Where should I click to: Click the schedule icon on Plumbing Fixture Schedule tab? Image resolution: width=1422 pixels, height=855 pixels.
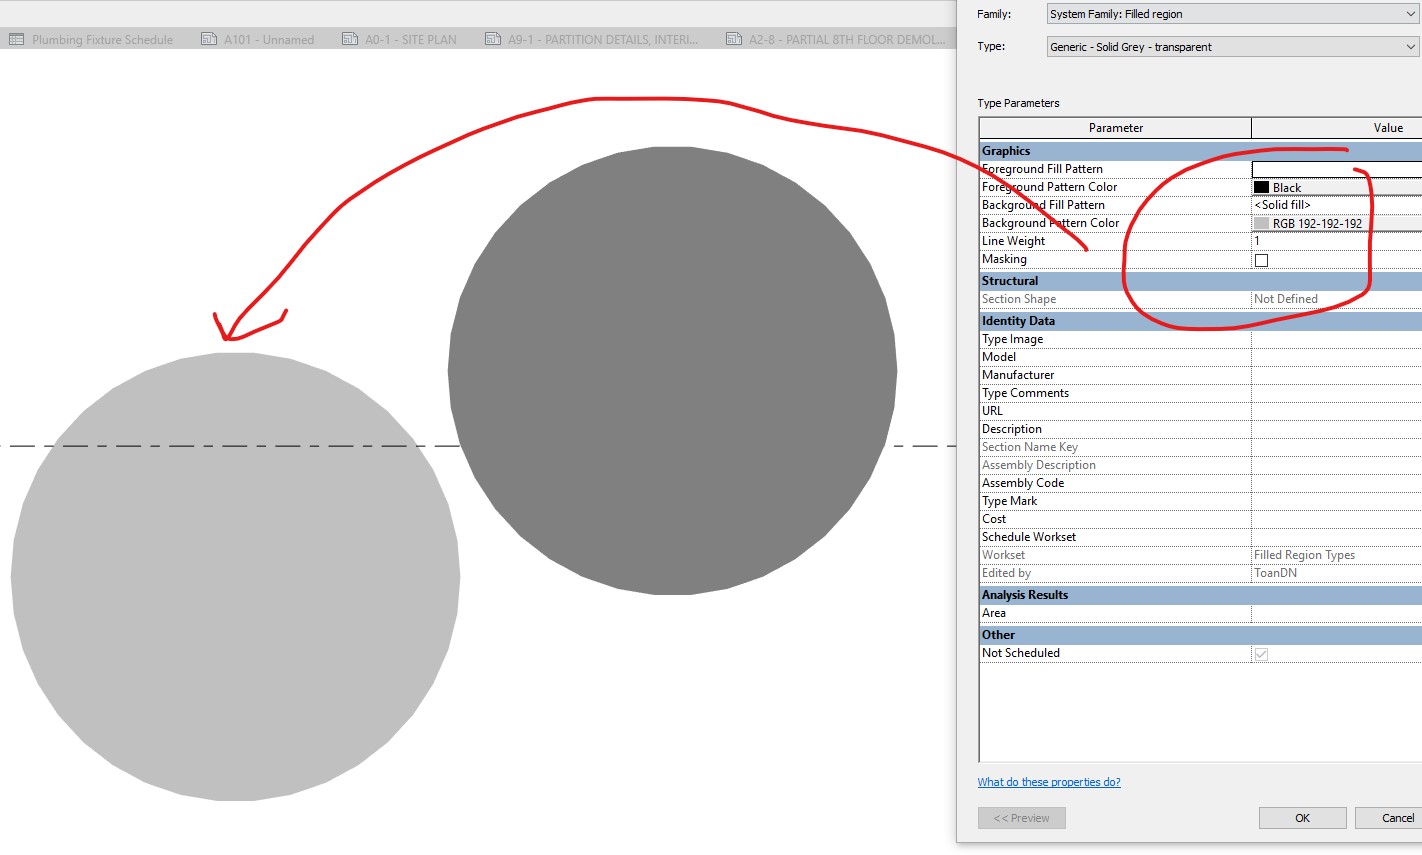(17, 39)
